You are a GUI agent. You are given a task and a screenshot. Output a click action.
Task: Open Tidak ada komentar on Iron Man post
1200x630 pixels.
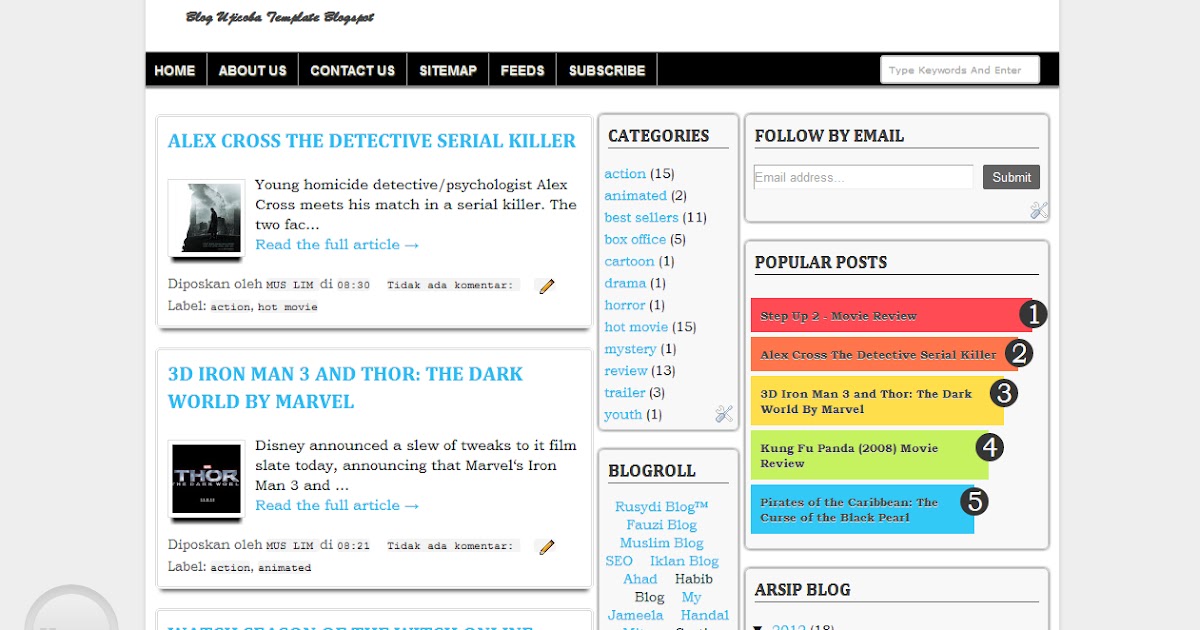450,547
